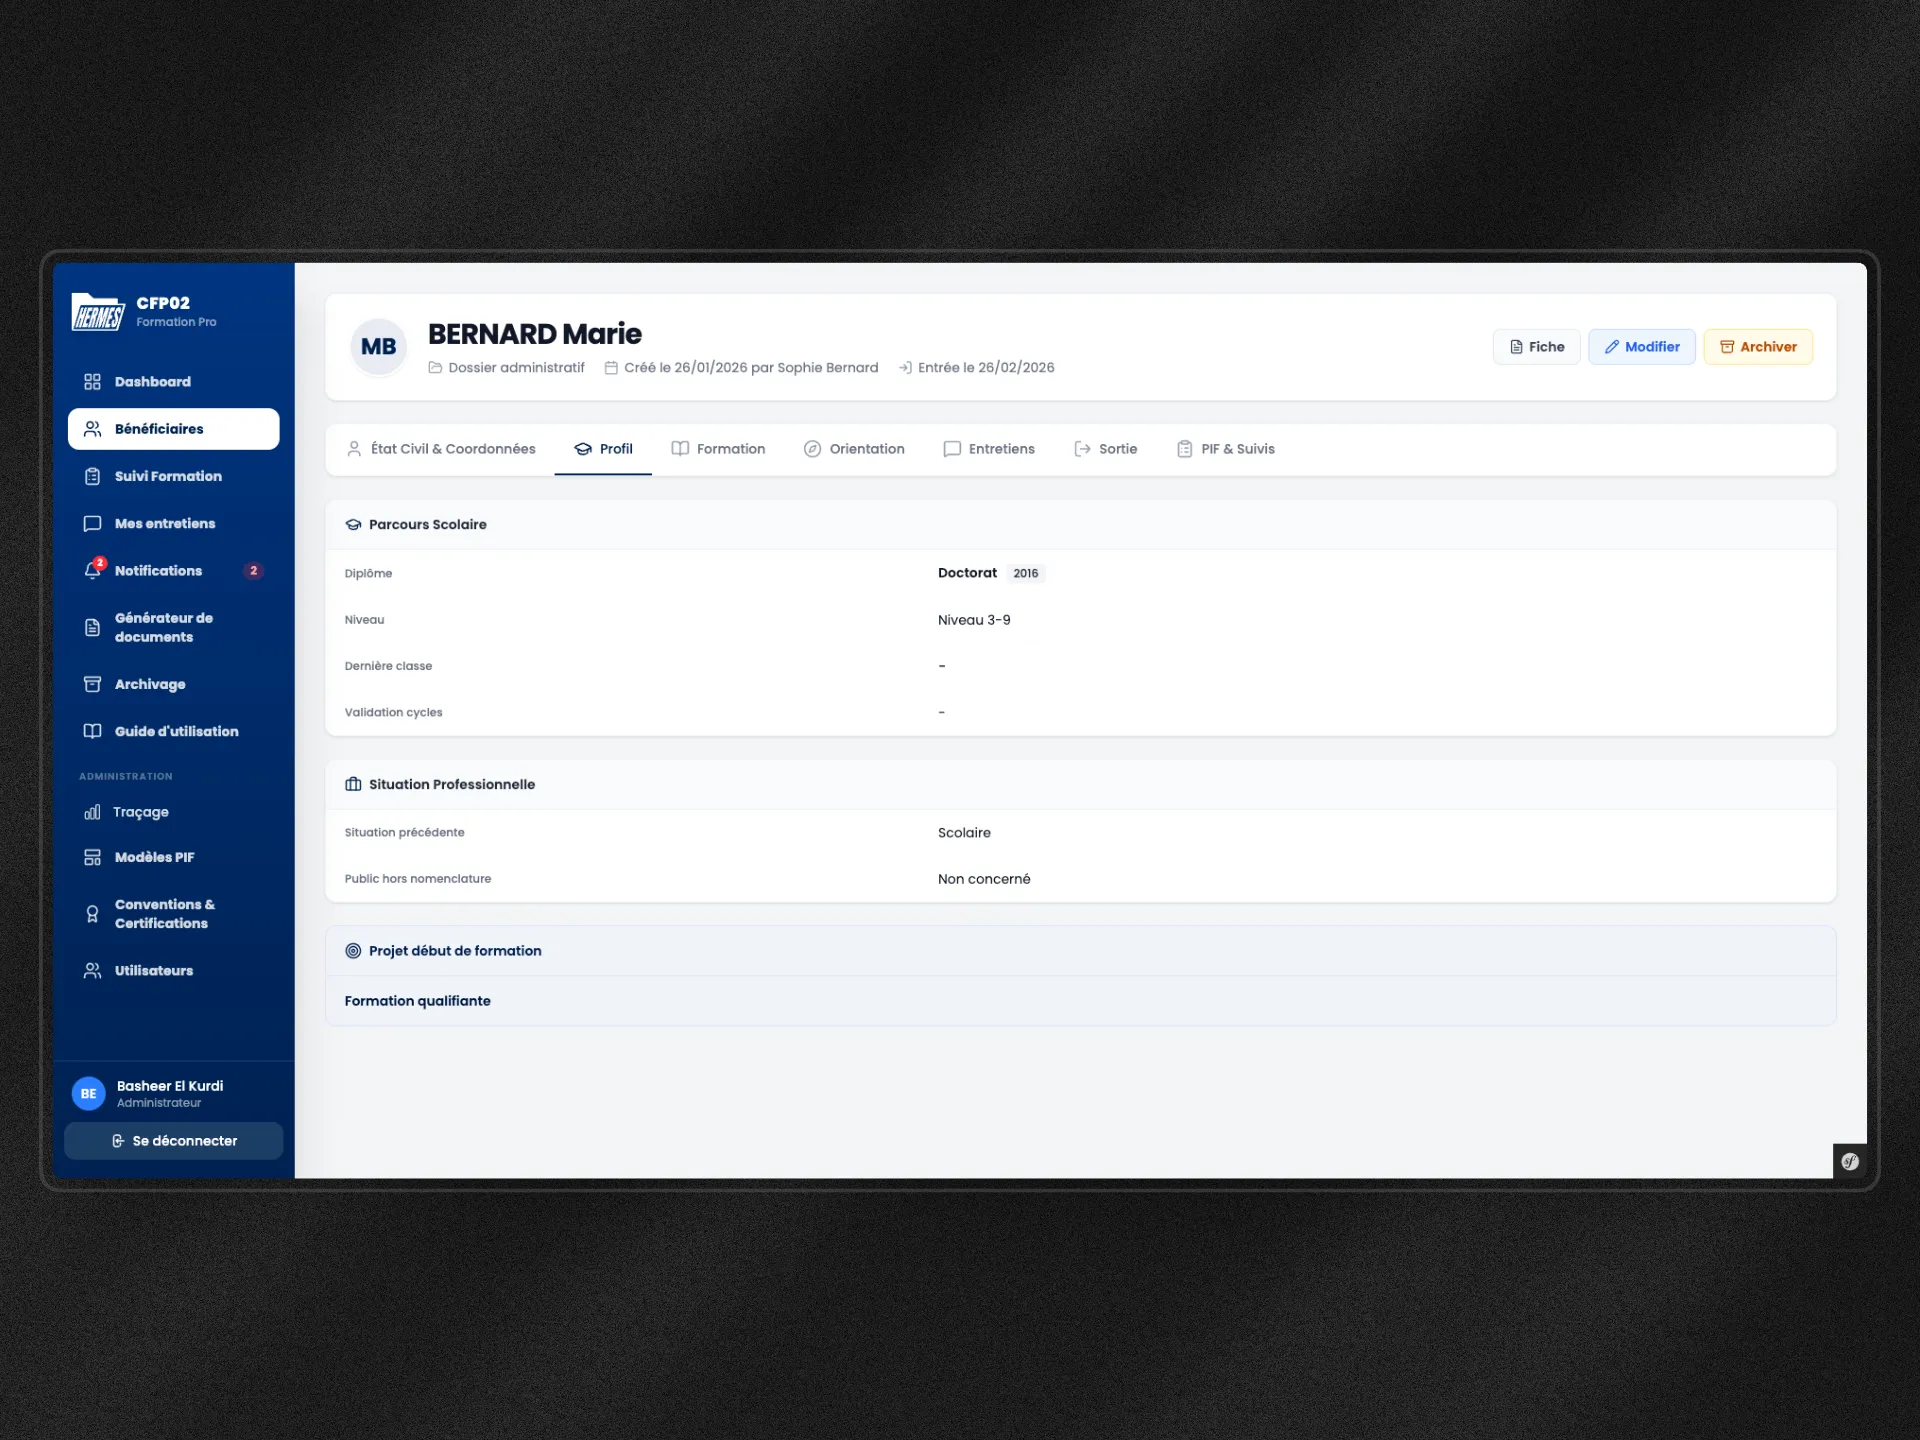Open the Dashboard sidebar item
The image size is (1920, 1440).
(173, 382)
